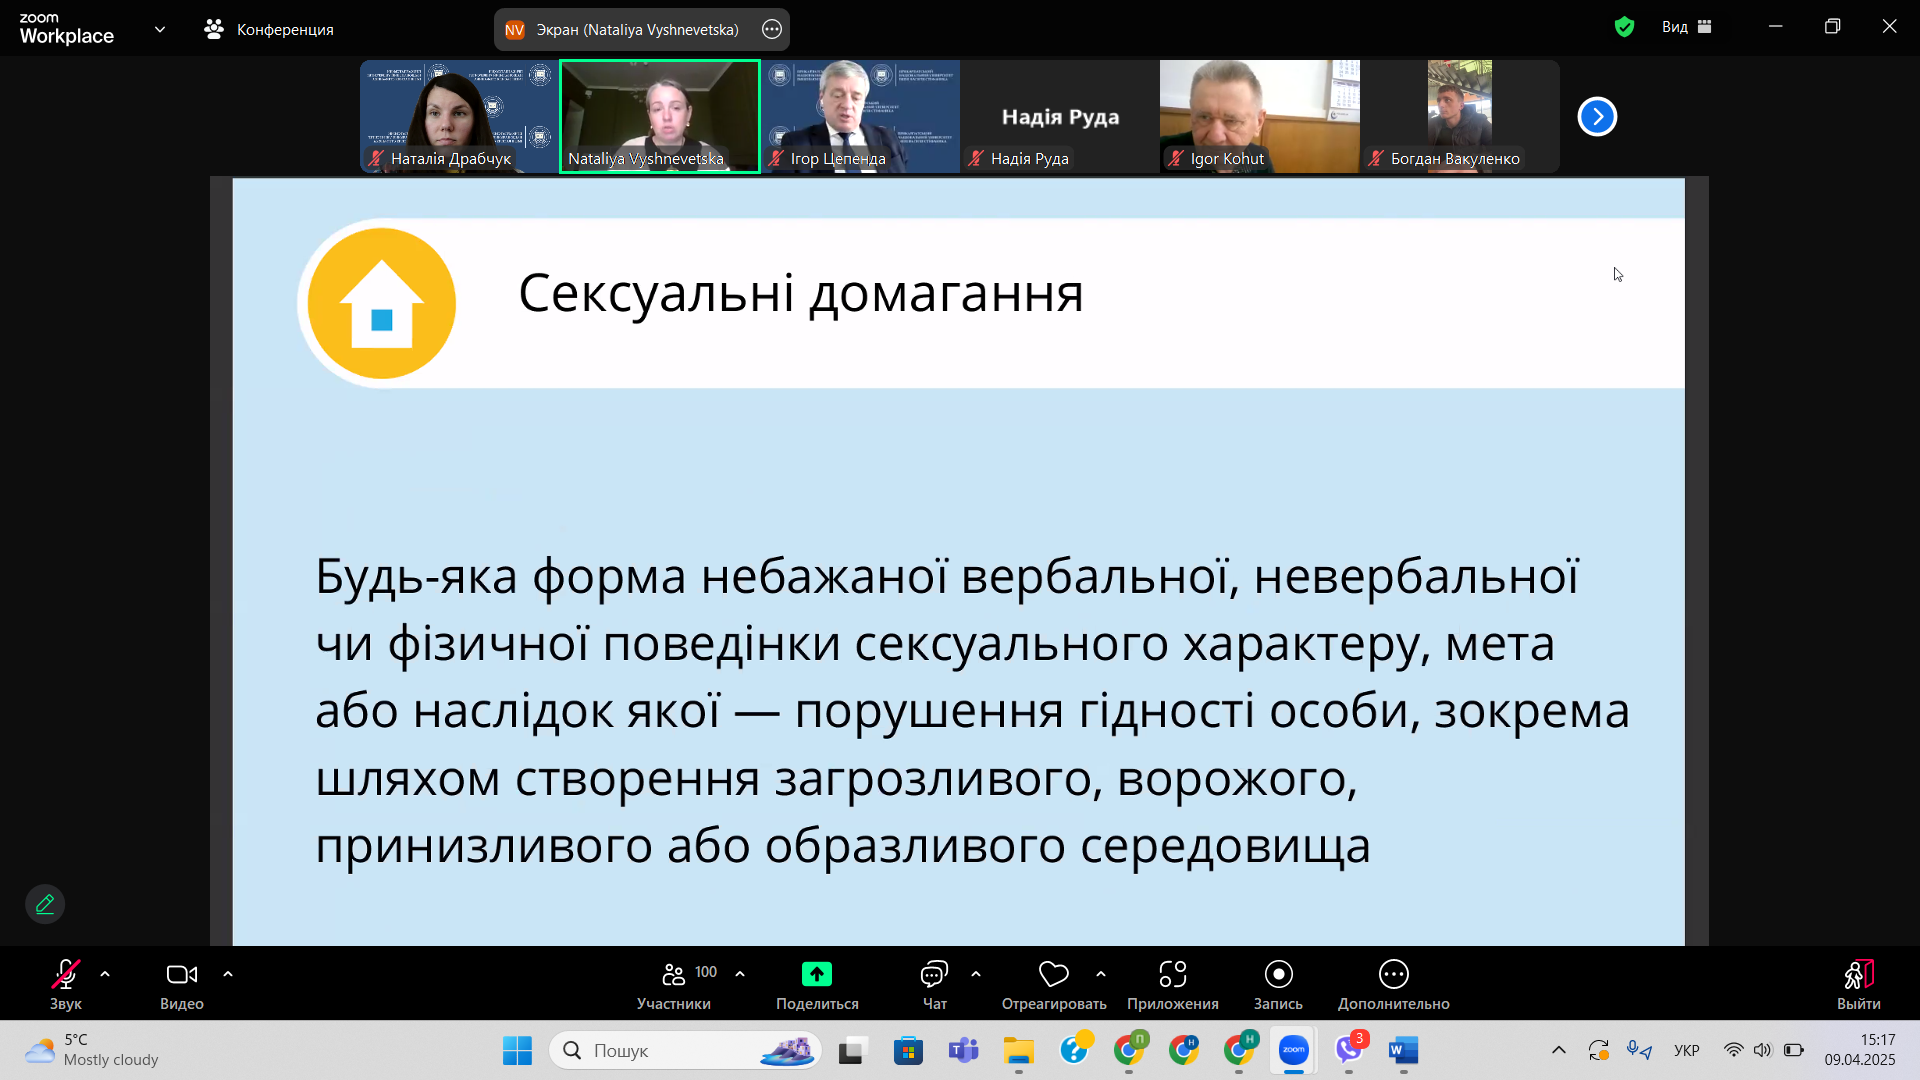Expand the video settings arrow
Screen dimensions: 1920x1080
228,974
